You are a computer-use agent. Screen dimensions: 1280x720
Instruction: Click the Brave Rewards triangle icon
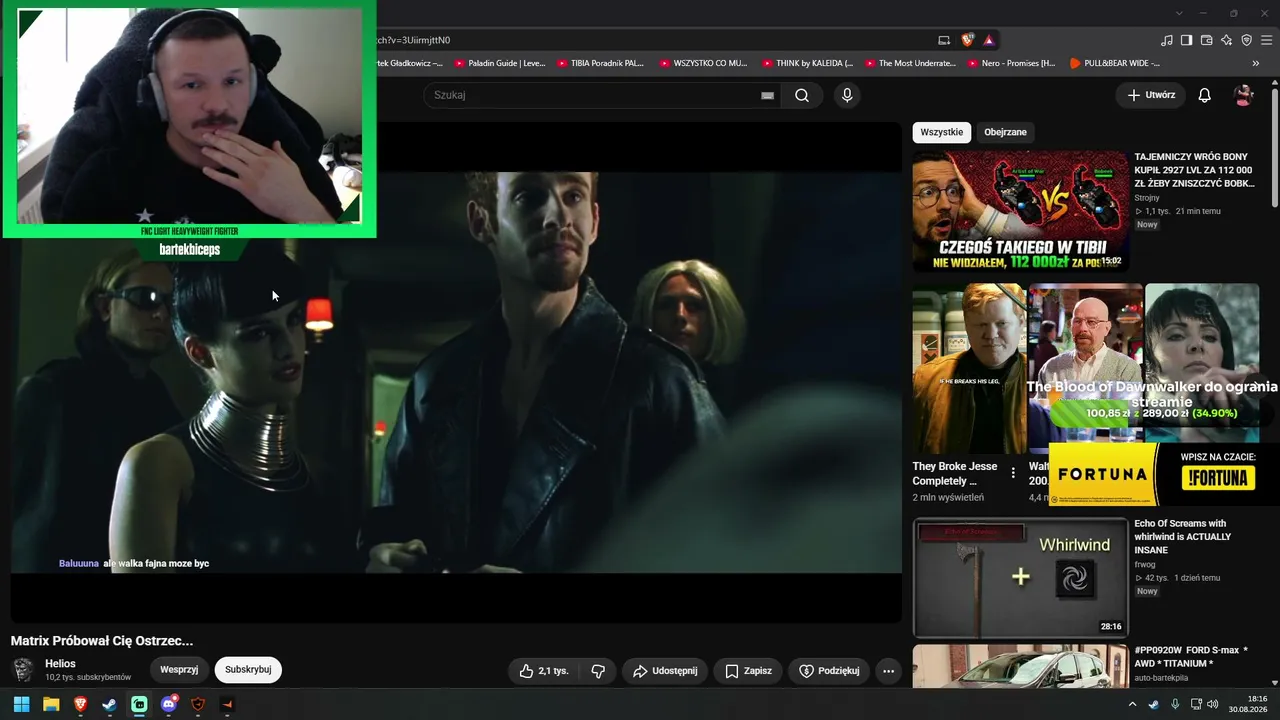[x=989, y=40]
